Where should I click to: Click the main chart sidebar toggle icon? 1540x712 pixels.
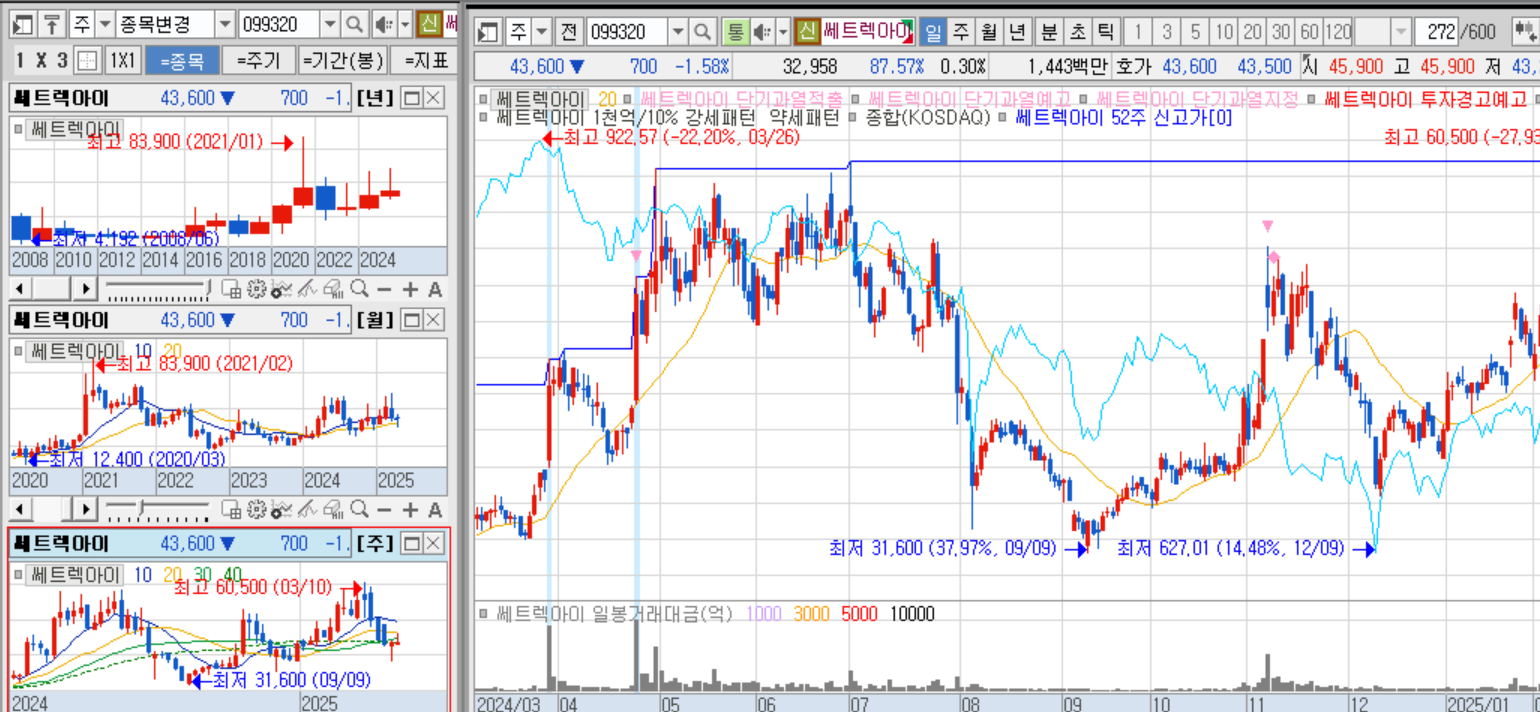tap(489, 32)
